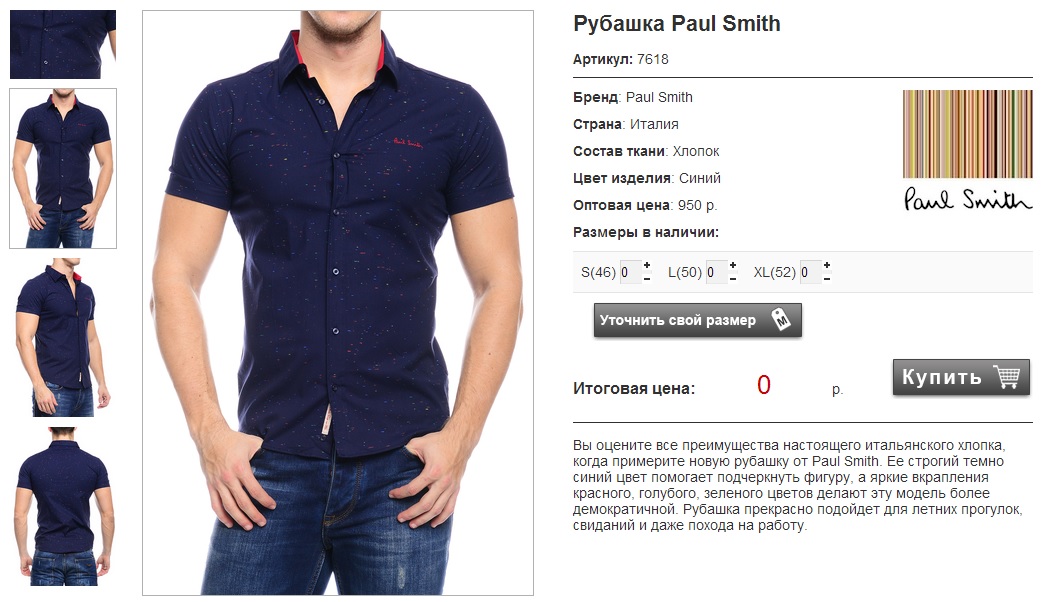This screenshot has height=602, width=1046.
Task: Select the front view shirt thumbnail
Action: click(x=63, y=168)
